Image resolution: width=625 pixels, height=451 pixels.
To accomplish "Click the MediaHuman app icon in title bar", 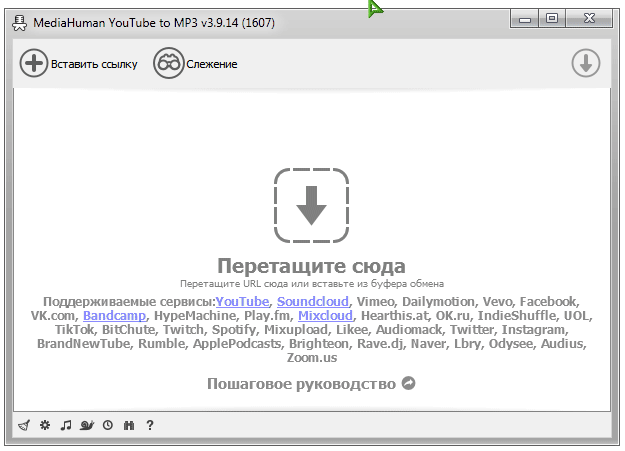I will 20,23.
